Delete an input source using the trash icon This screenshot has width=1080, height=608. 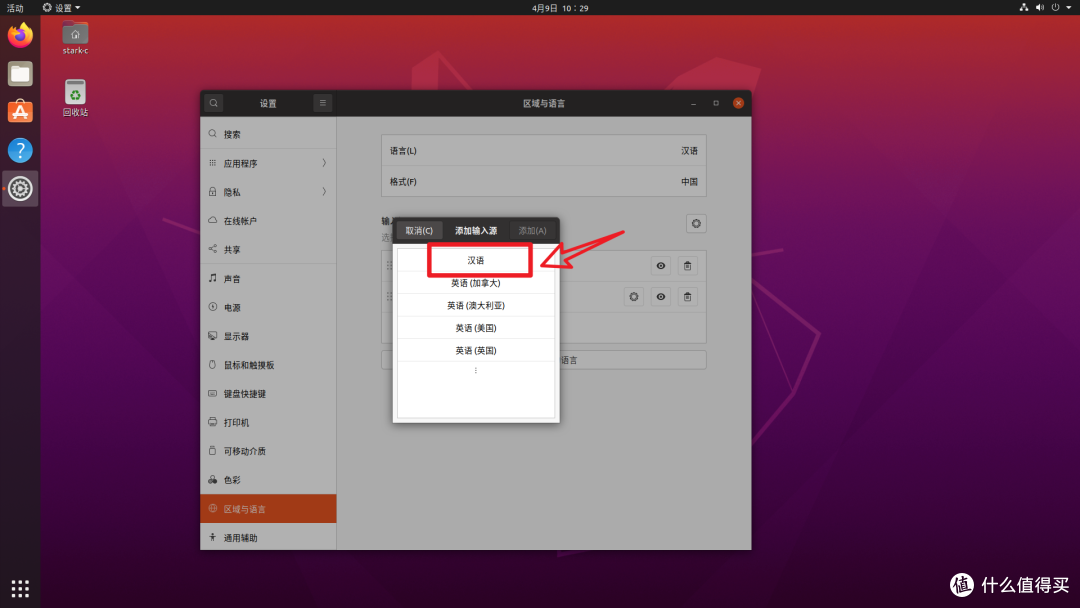point(688,266)
